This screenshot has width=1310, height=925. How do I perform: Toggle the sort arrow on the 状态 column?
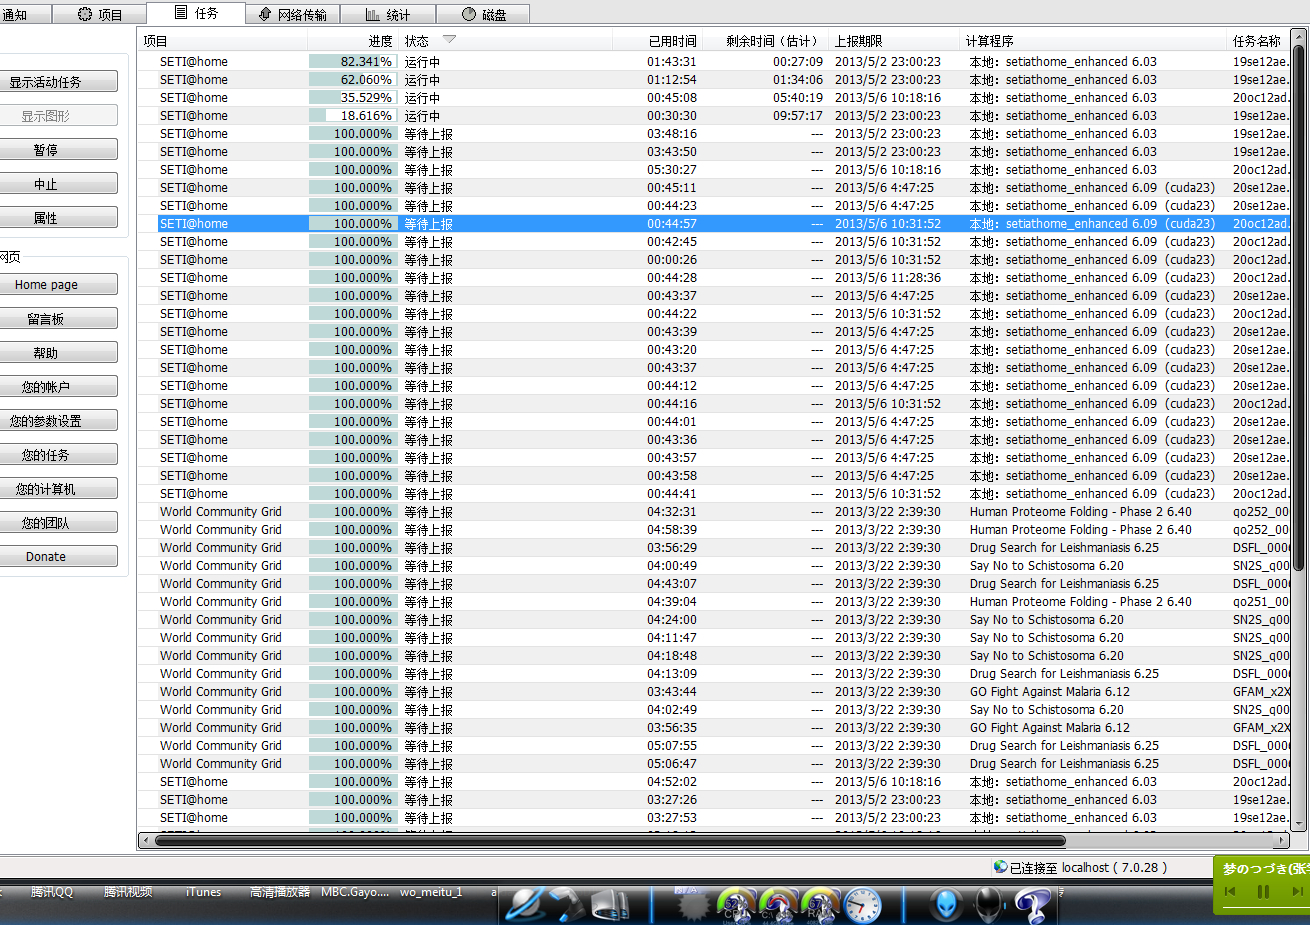click(449, 40)
